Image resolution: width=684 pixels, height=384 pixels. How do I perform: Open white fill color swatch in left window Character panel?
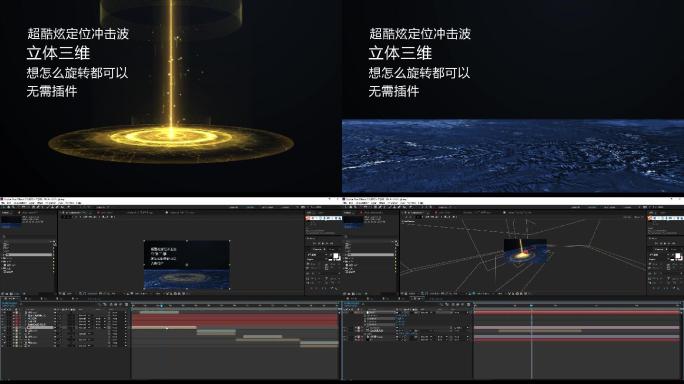[x=335, y=256]
